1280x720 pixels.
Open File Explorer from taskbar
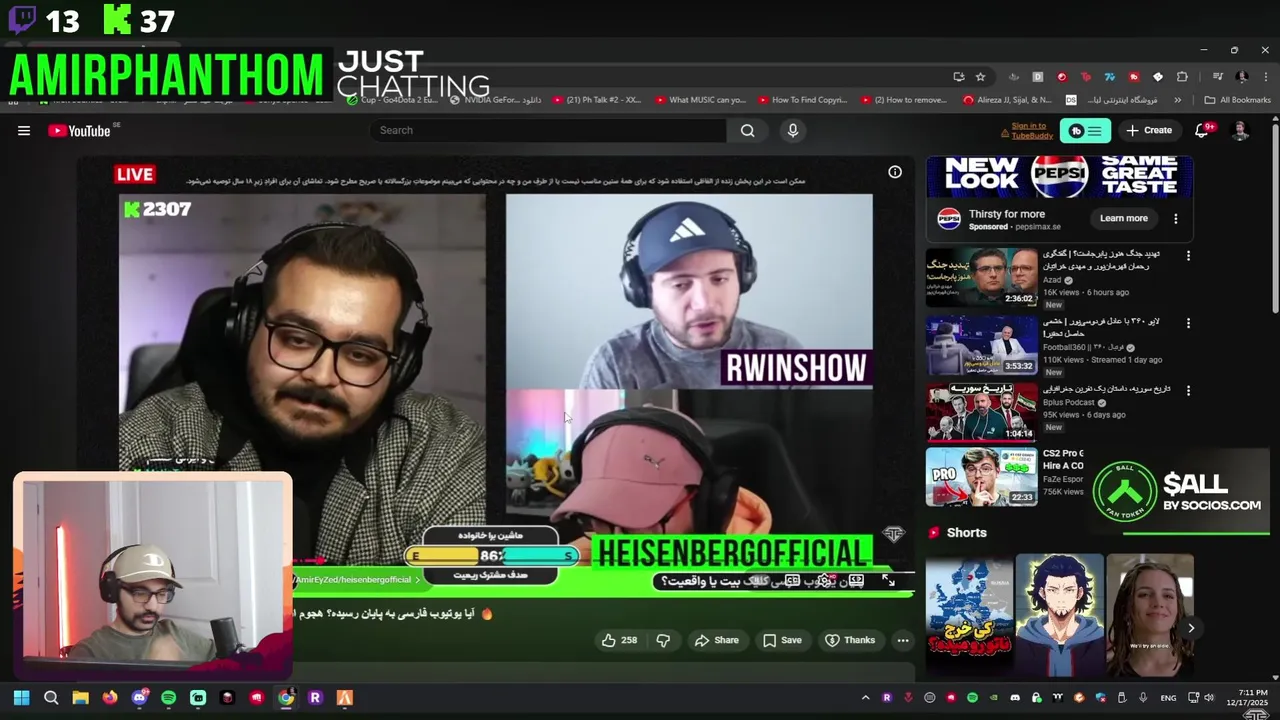point(80,698)
